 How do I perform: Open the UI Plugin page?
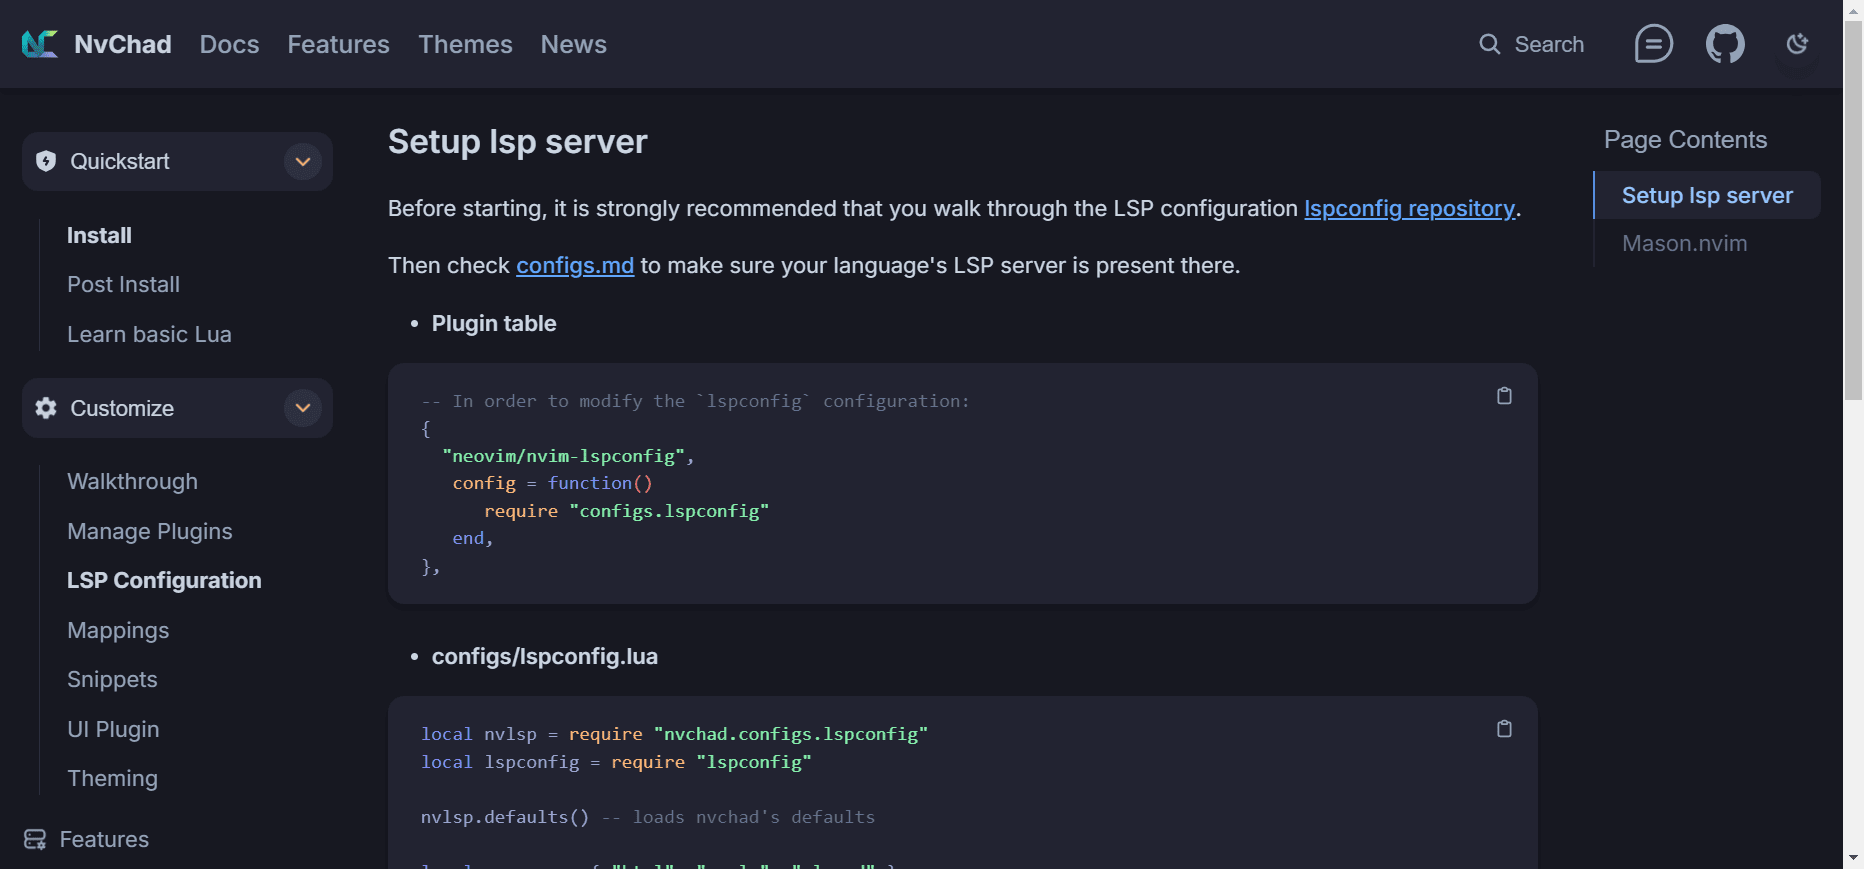point(113,729)
